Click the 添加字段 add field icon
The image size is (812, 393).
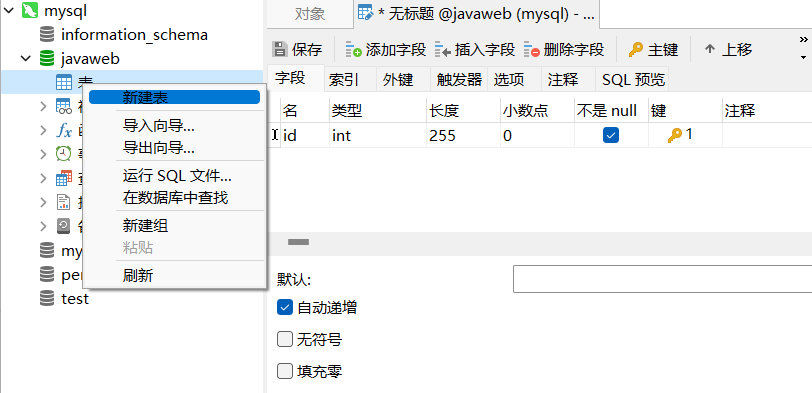point(354,50)
